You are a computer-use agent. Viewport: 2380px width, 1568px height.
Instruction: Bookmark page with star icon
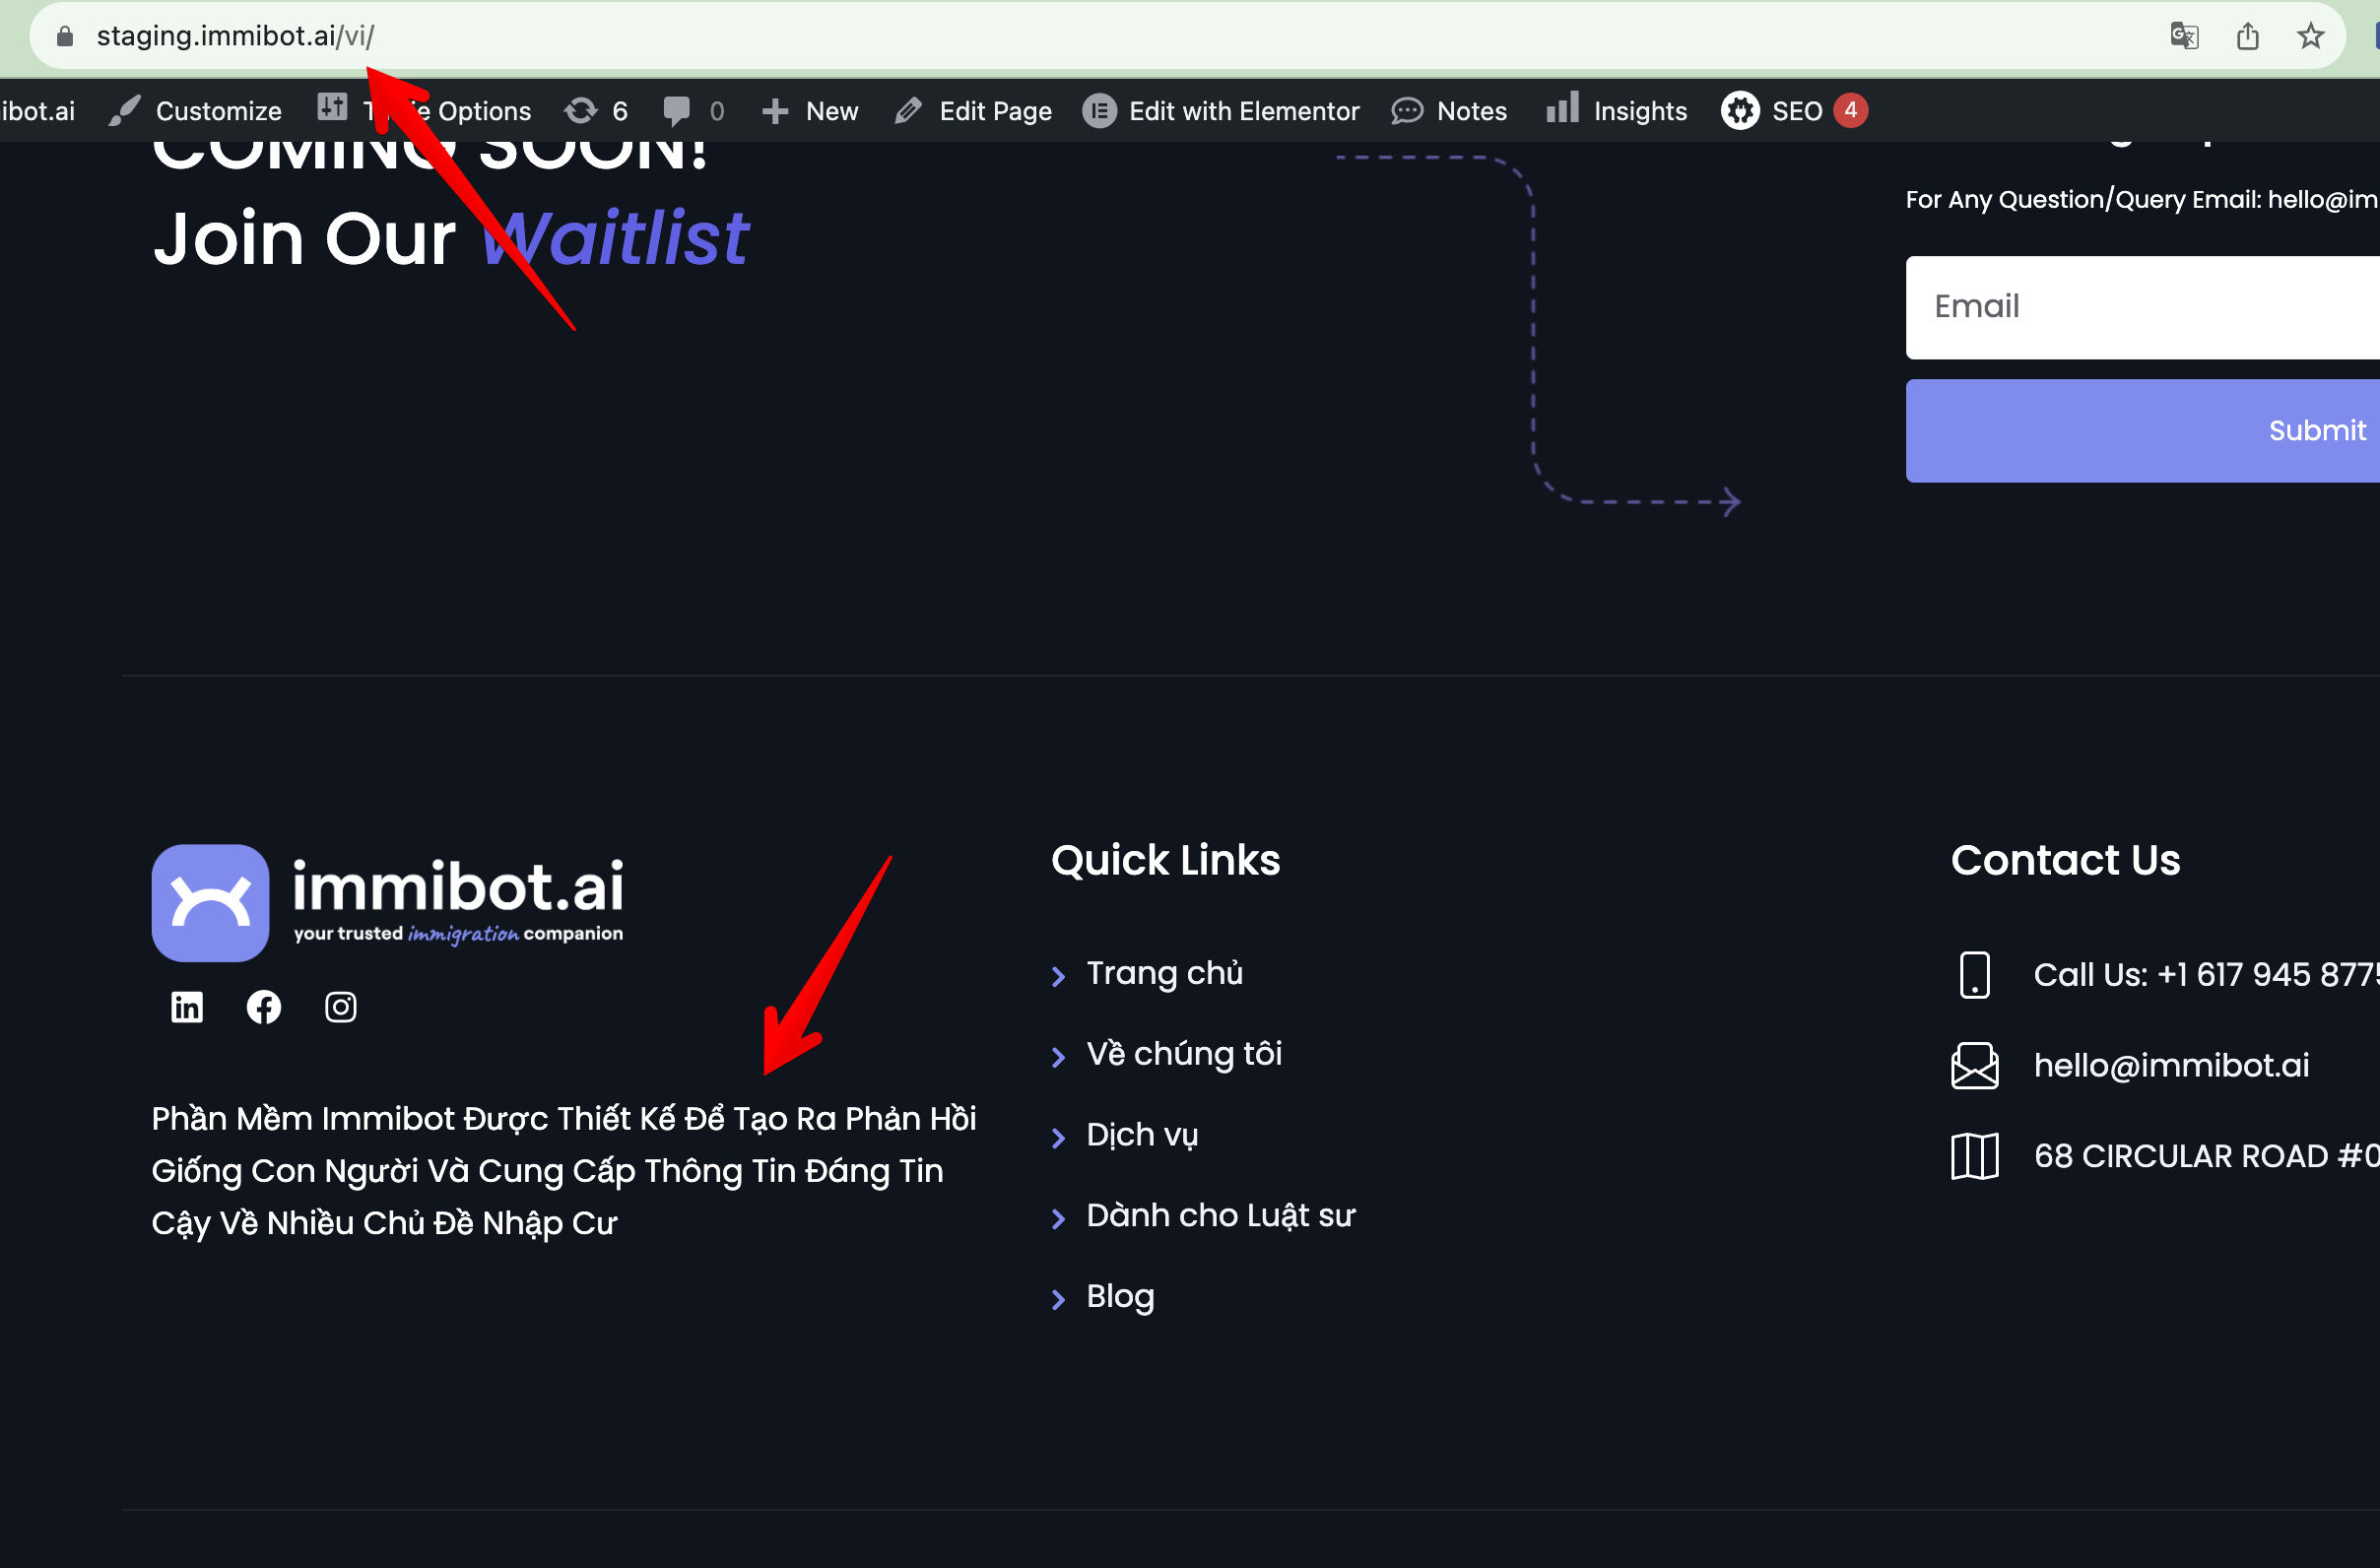pyautogui.click(x=2311, y=37)
